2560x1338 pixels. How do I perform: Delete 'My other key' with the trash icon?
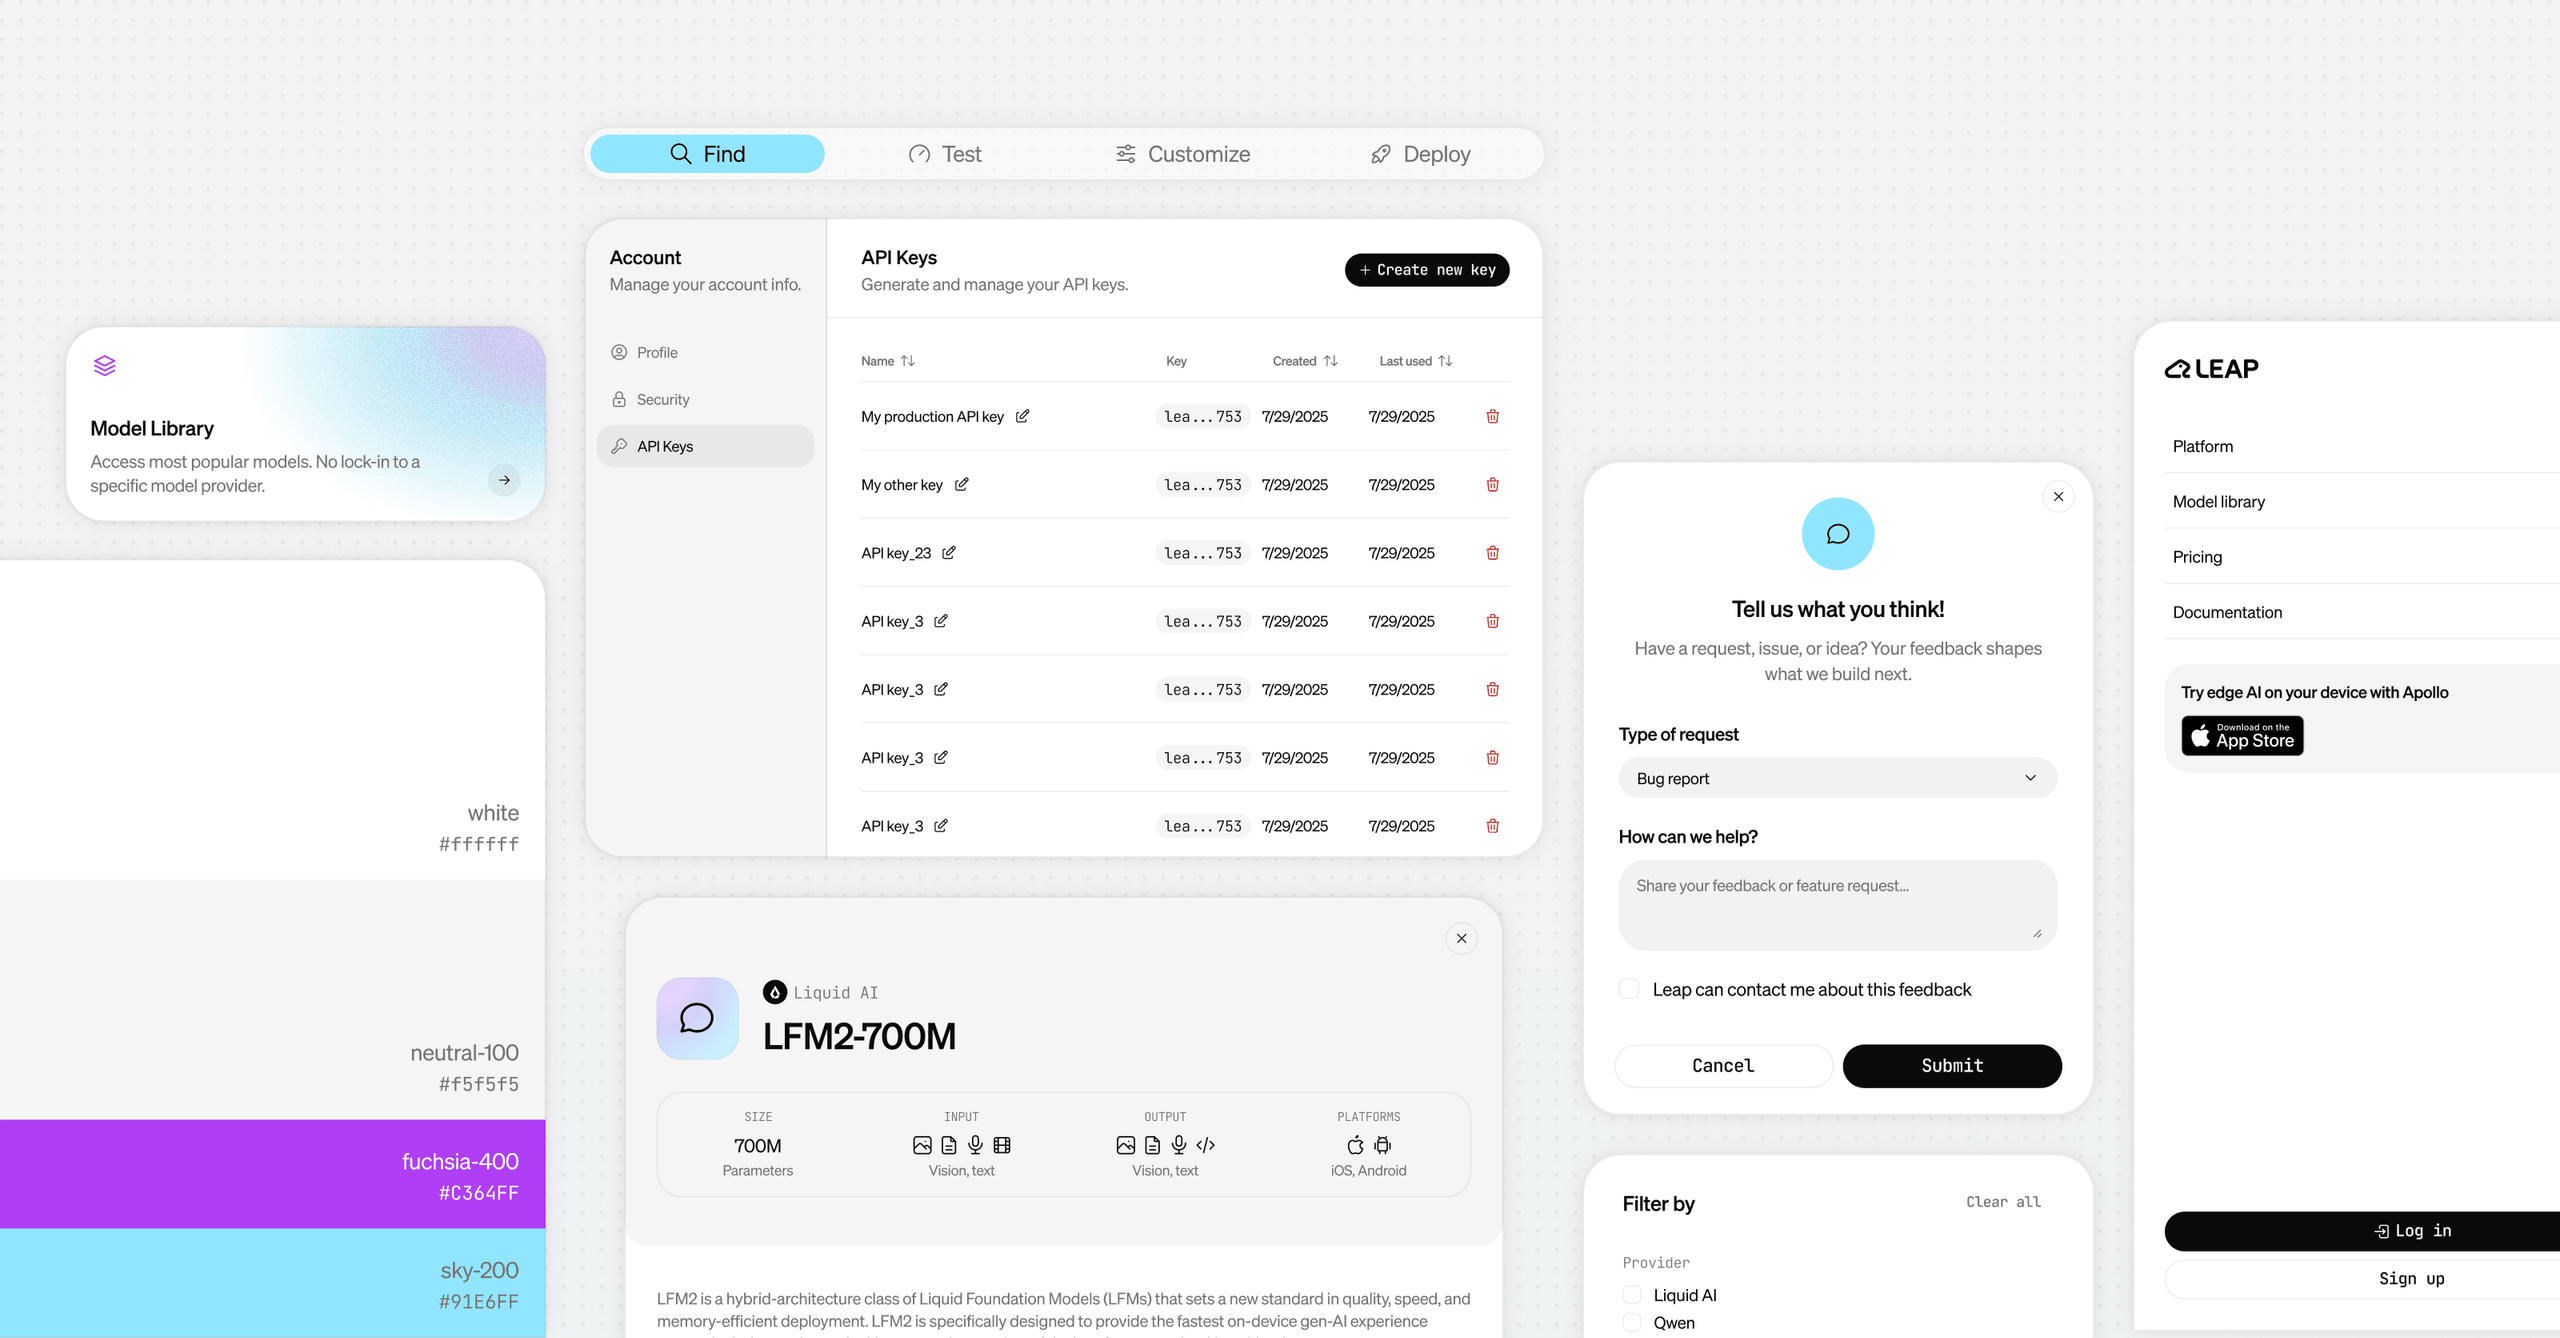click(1492, 484)
